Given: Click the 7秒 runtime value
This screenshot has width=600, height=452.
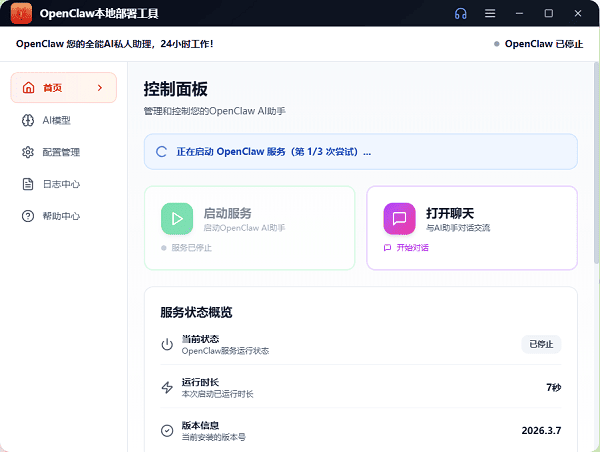Looking at the screenshot, I should [553, 387].
